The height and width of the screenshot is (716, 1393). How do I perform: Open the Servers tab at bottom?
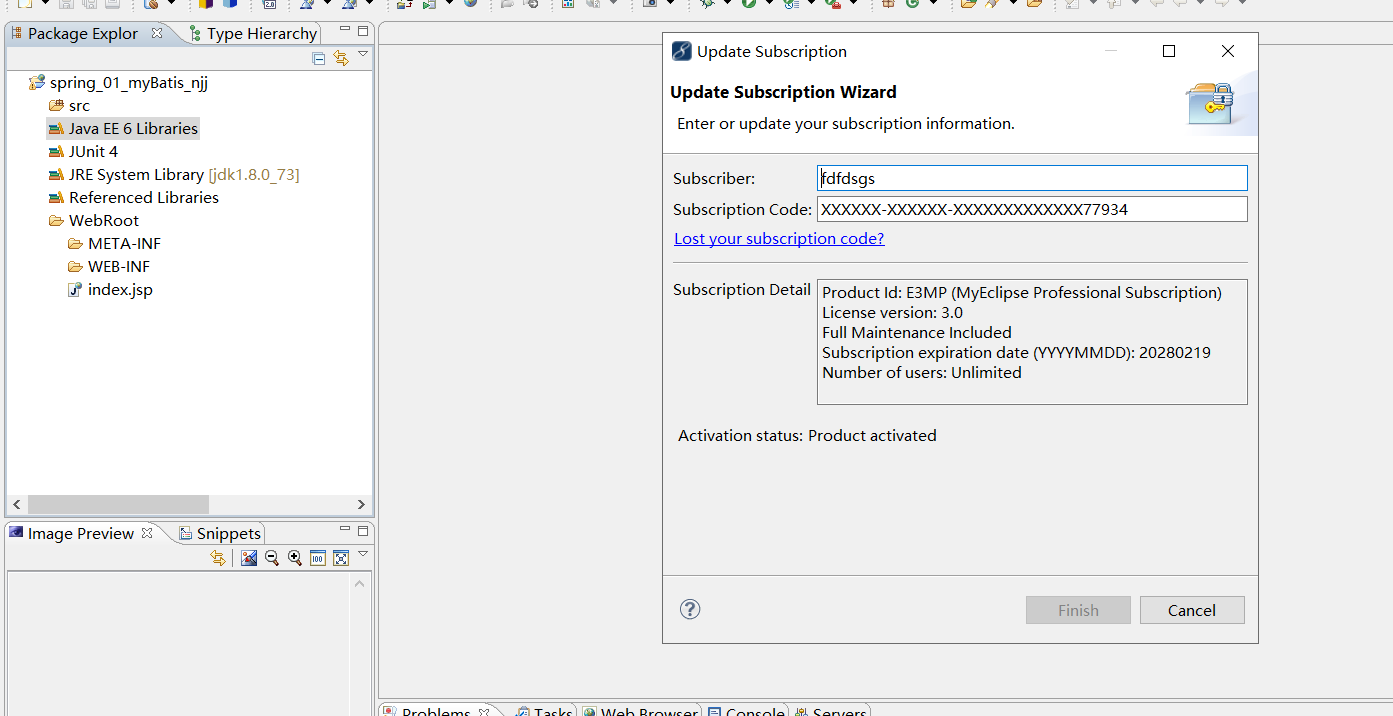[831, 711]
